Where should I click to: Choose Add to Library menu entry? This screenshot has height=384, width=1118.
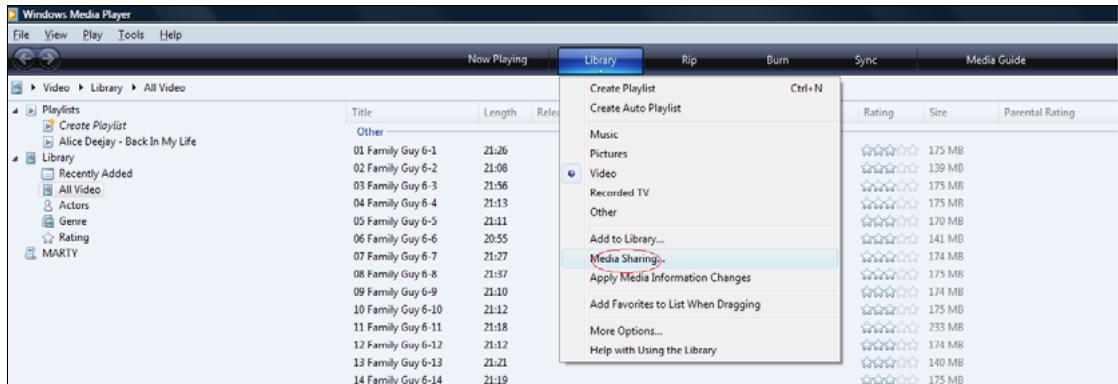[x=699, y=239]
